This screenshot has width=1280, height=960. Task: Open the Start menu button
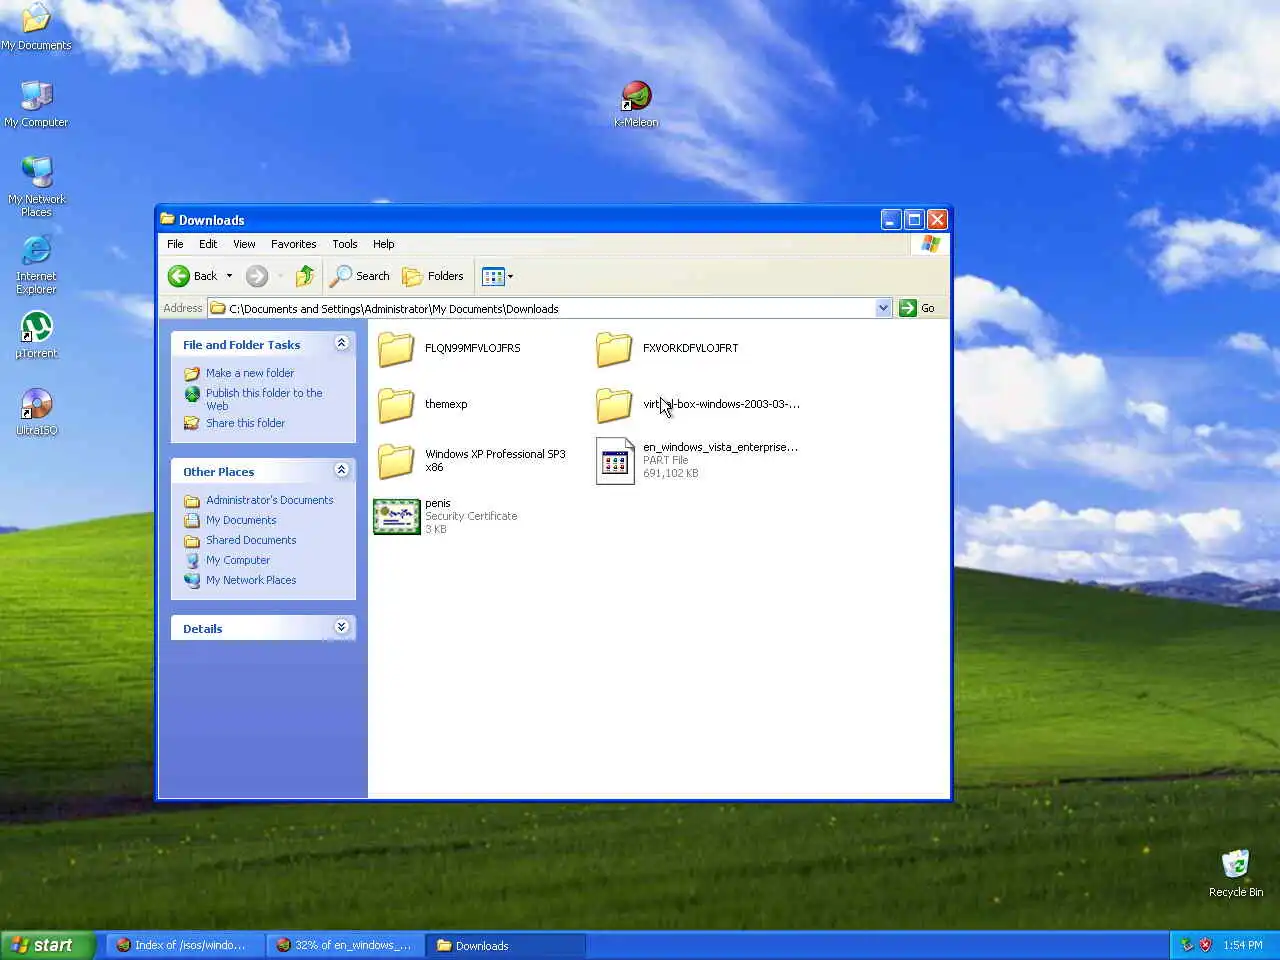[48, 945]
